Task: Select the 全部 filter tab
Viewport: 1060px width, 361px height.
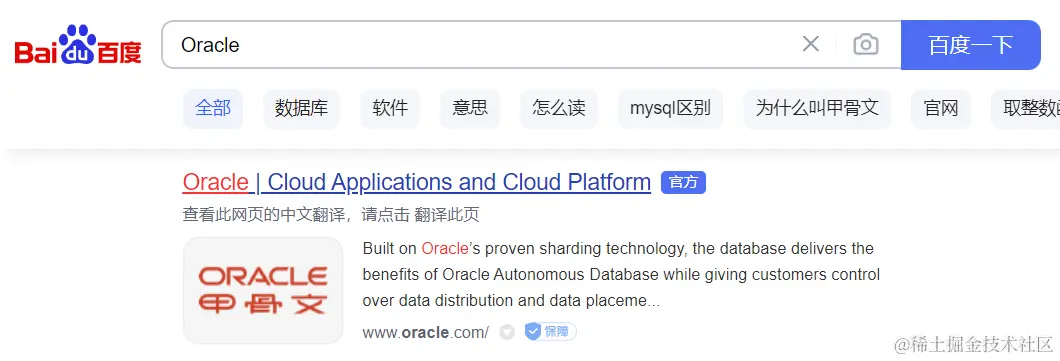Action: click(213, 108)
